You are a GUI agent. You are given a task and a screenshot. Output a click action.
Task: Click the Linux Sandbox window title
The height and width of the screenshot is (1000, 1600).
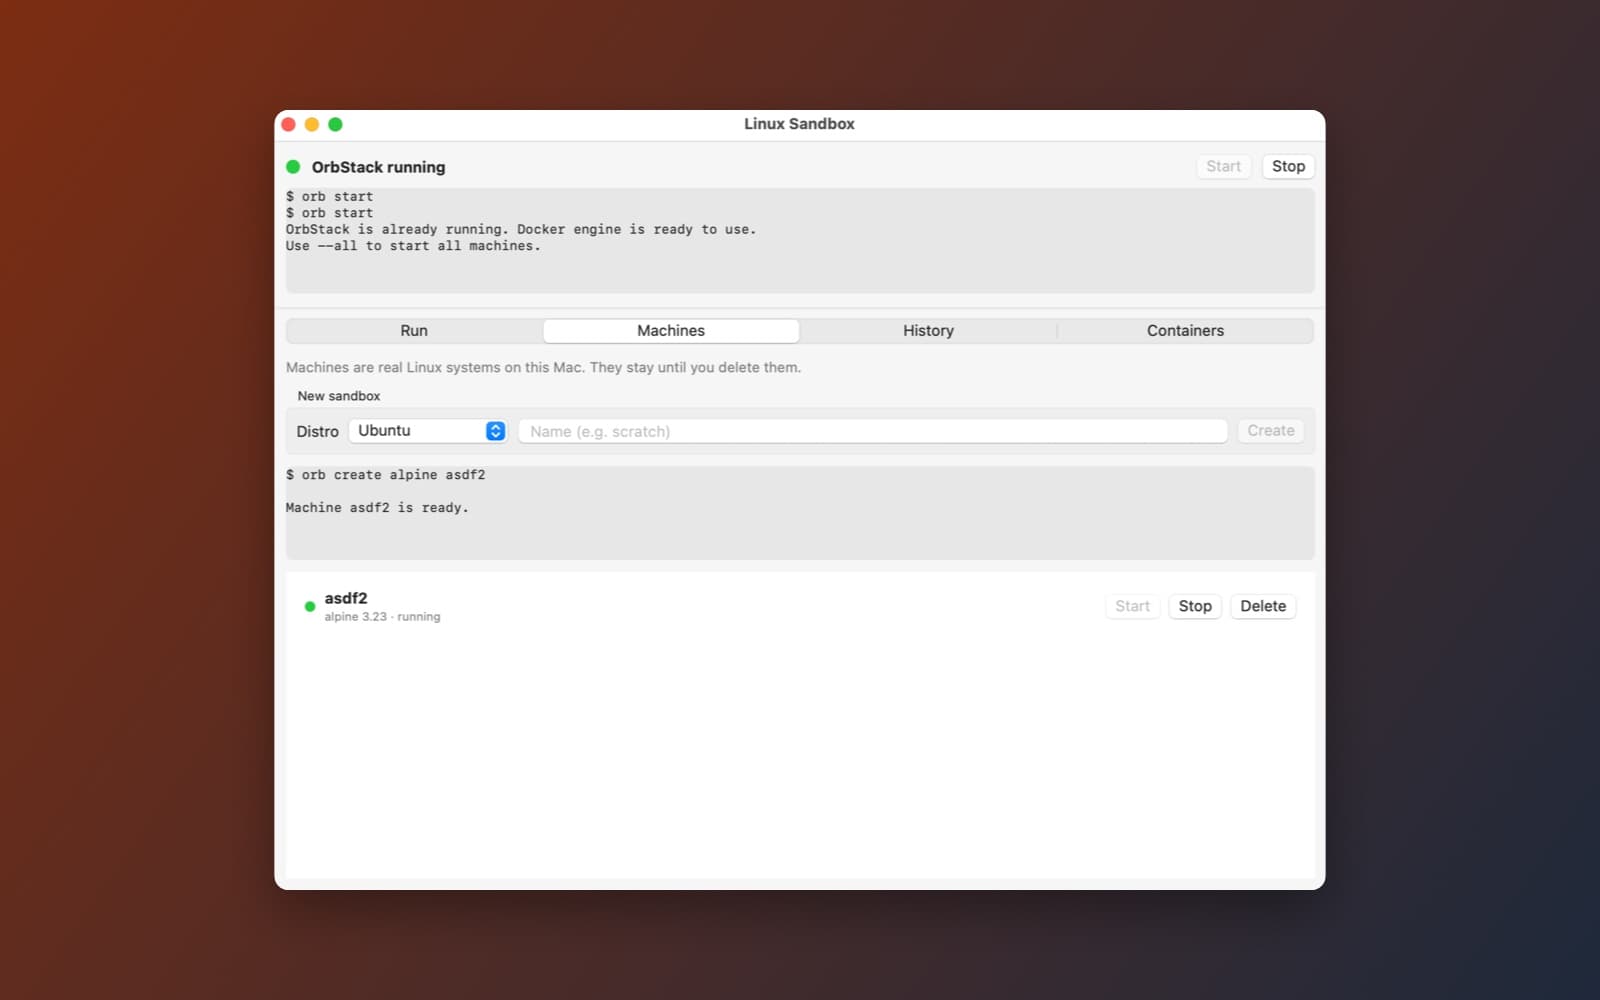799,124
